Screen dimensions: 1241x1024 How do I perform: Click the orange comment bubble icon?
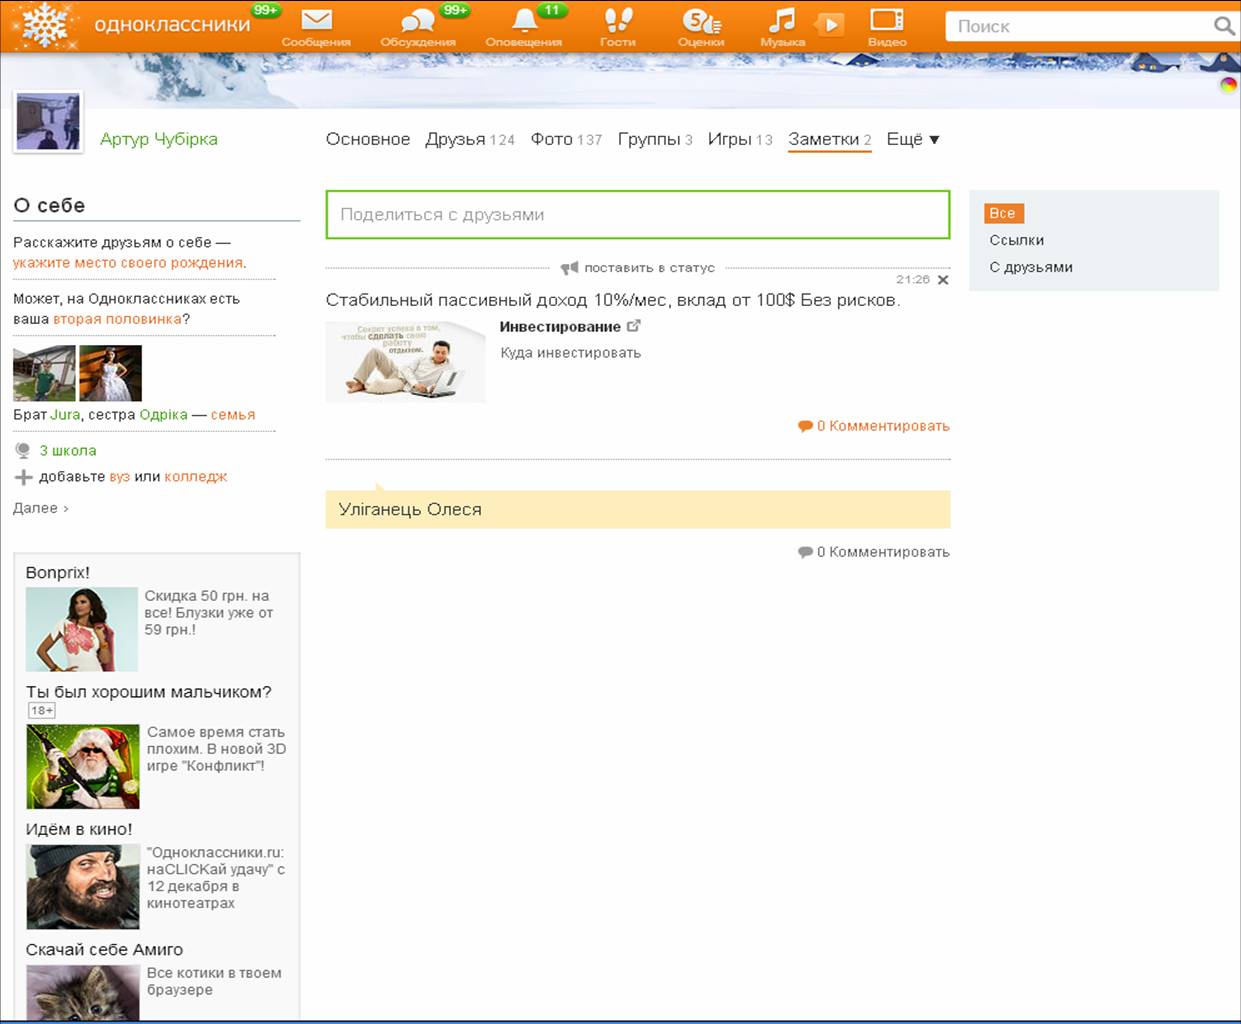805,426
